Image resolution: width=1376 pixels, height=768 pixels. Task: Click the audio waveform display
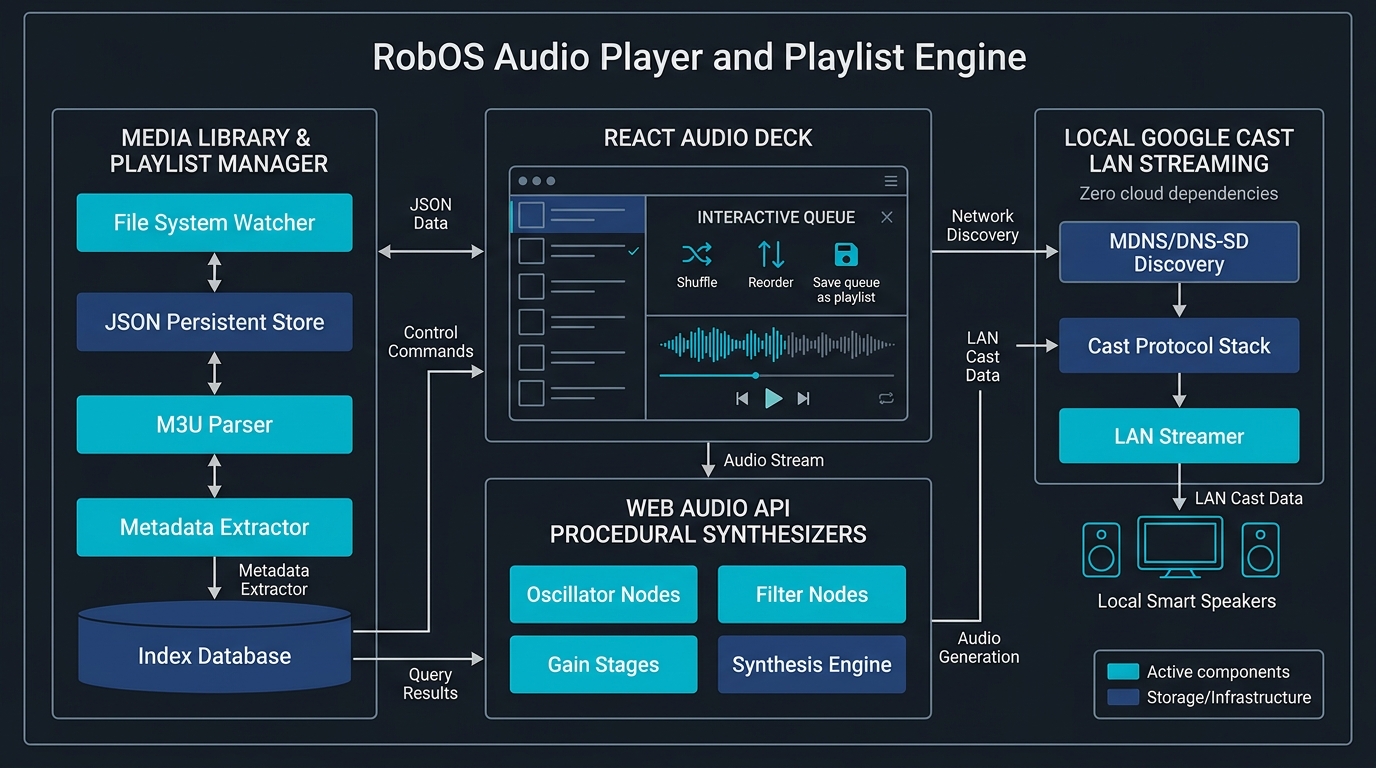[777, 345]
